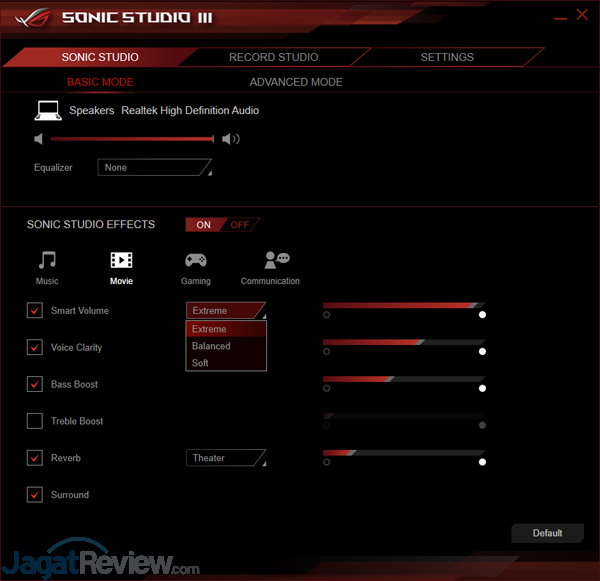Viewport: 600px width, 581px height.
Task: Click the Default button
Action: 547,533
